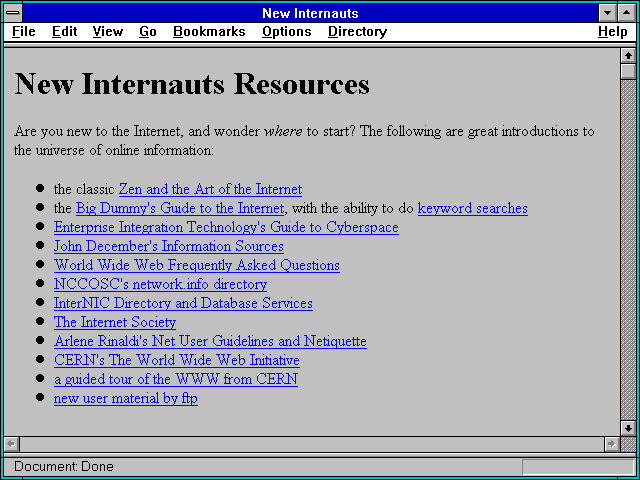Image resolution: width=640 pixels, height=480 pixels.
Task: Click the vertical scrollbar track below thumb
Action: (628, 250)
